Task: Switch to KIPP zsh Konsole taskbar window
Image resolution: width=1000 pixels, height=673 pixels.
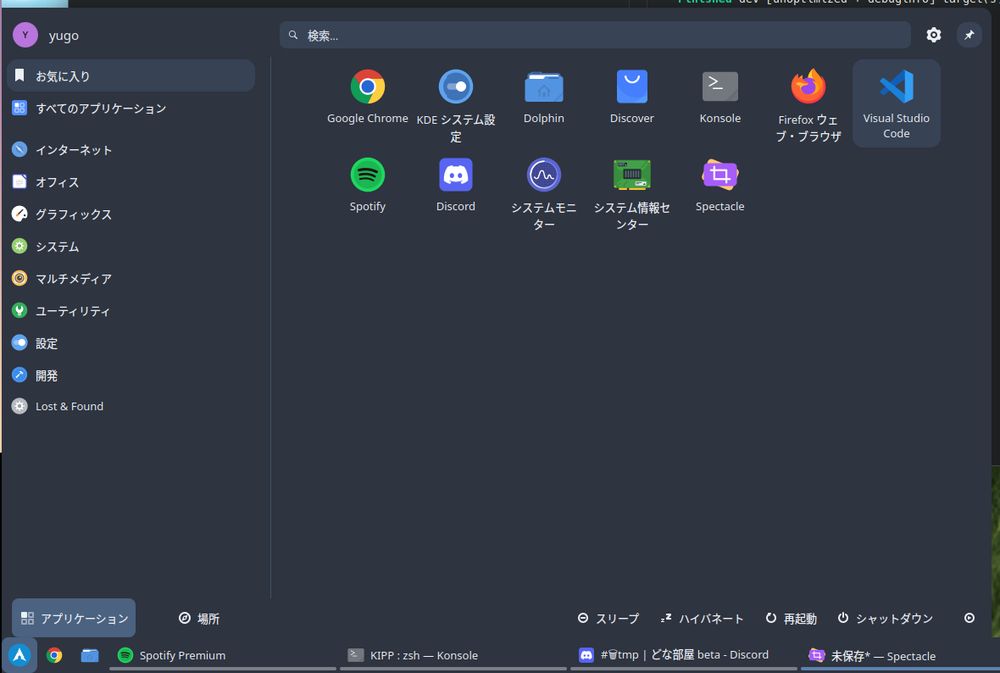Action: (x=453, y=655)
